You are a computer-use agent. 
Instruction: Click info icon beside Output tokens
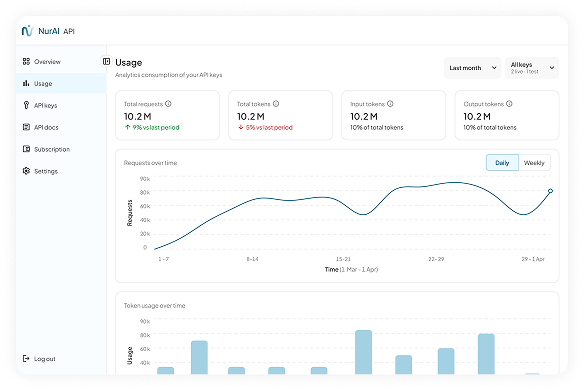coord(509,104)
